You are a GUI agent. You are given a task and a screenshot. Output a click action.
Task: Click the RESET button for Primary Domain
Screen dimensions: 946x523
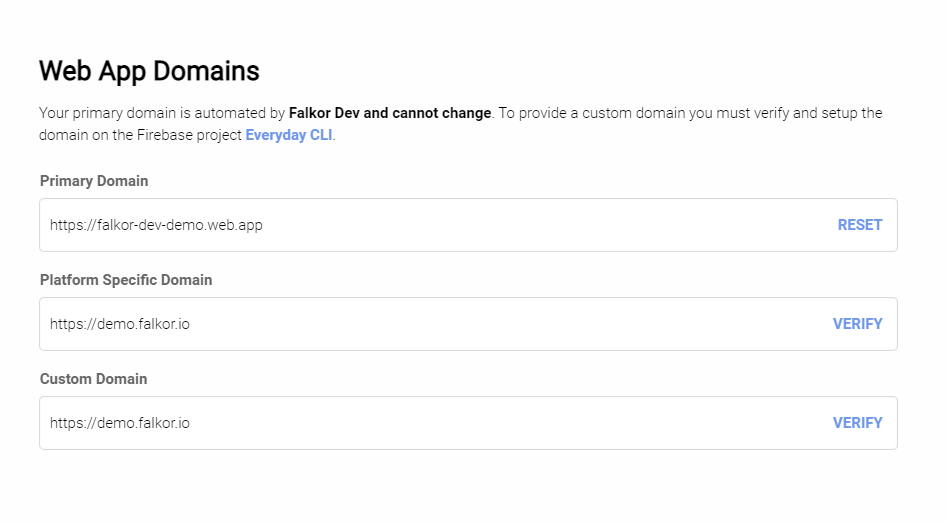pyautogui.click(x=859, y=225)
